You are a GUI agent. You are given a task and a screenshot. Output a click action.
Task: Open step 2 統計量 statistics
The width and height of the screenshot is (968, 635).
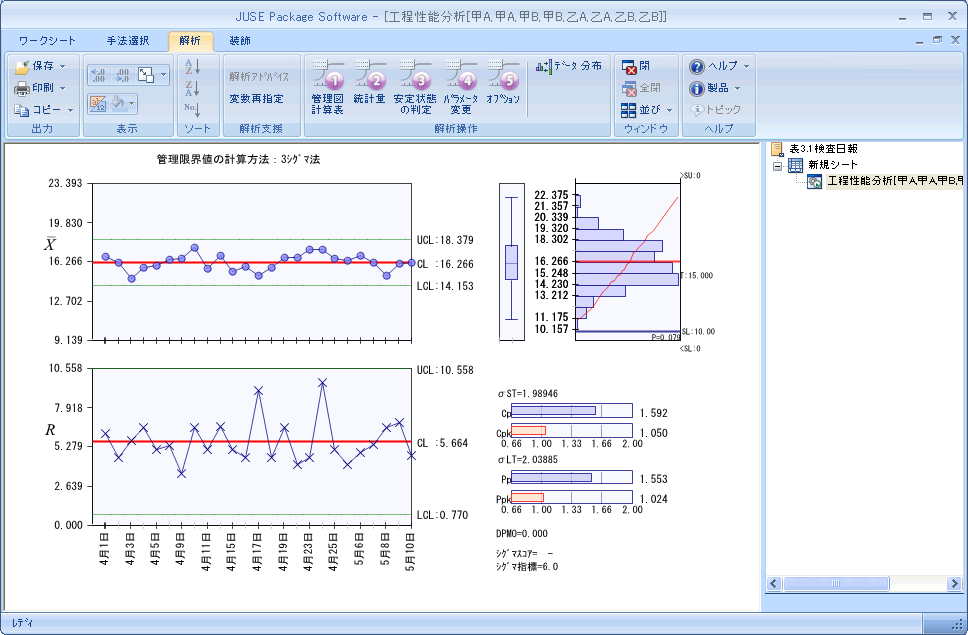tap(369, 88)
